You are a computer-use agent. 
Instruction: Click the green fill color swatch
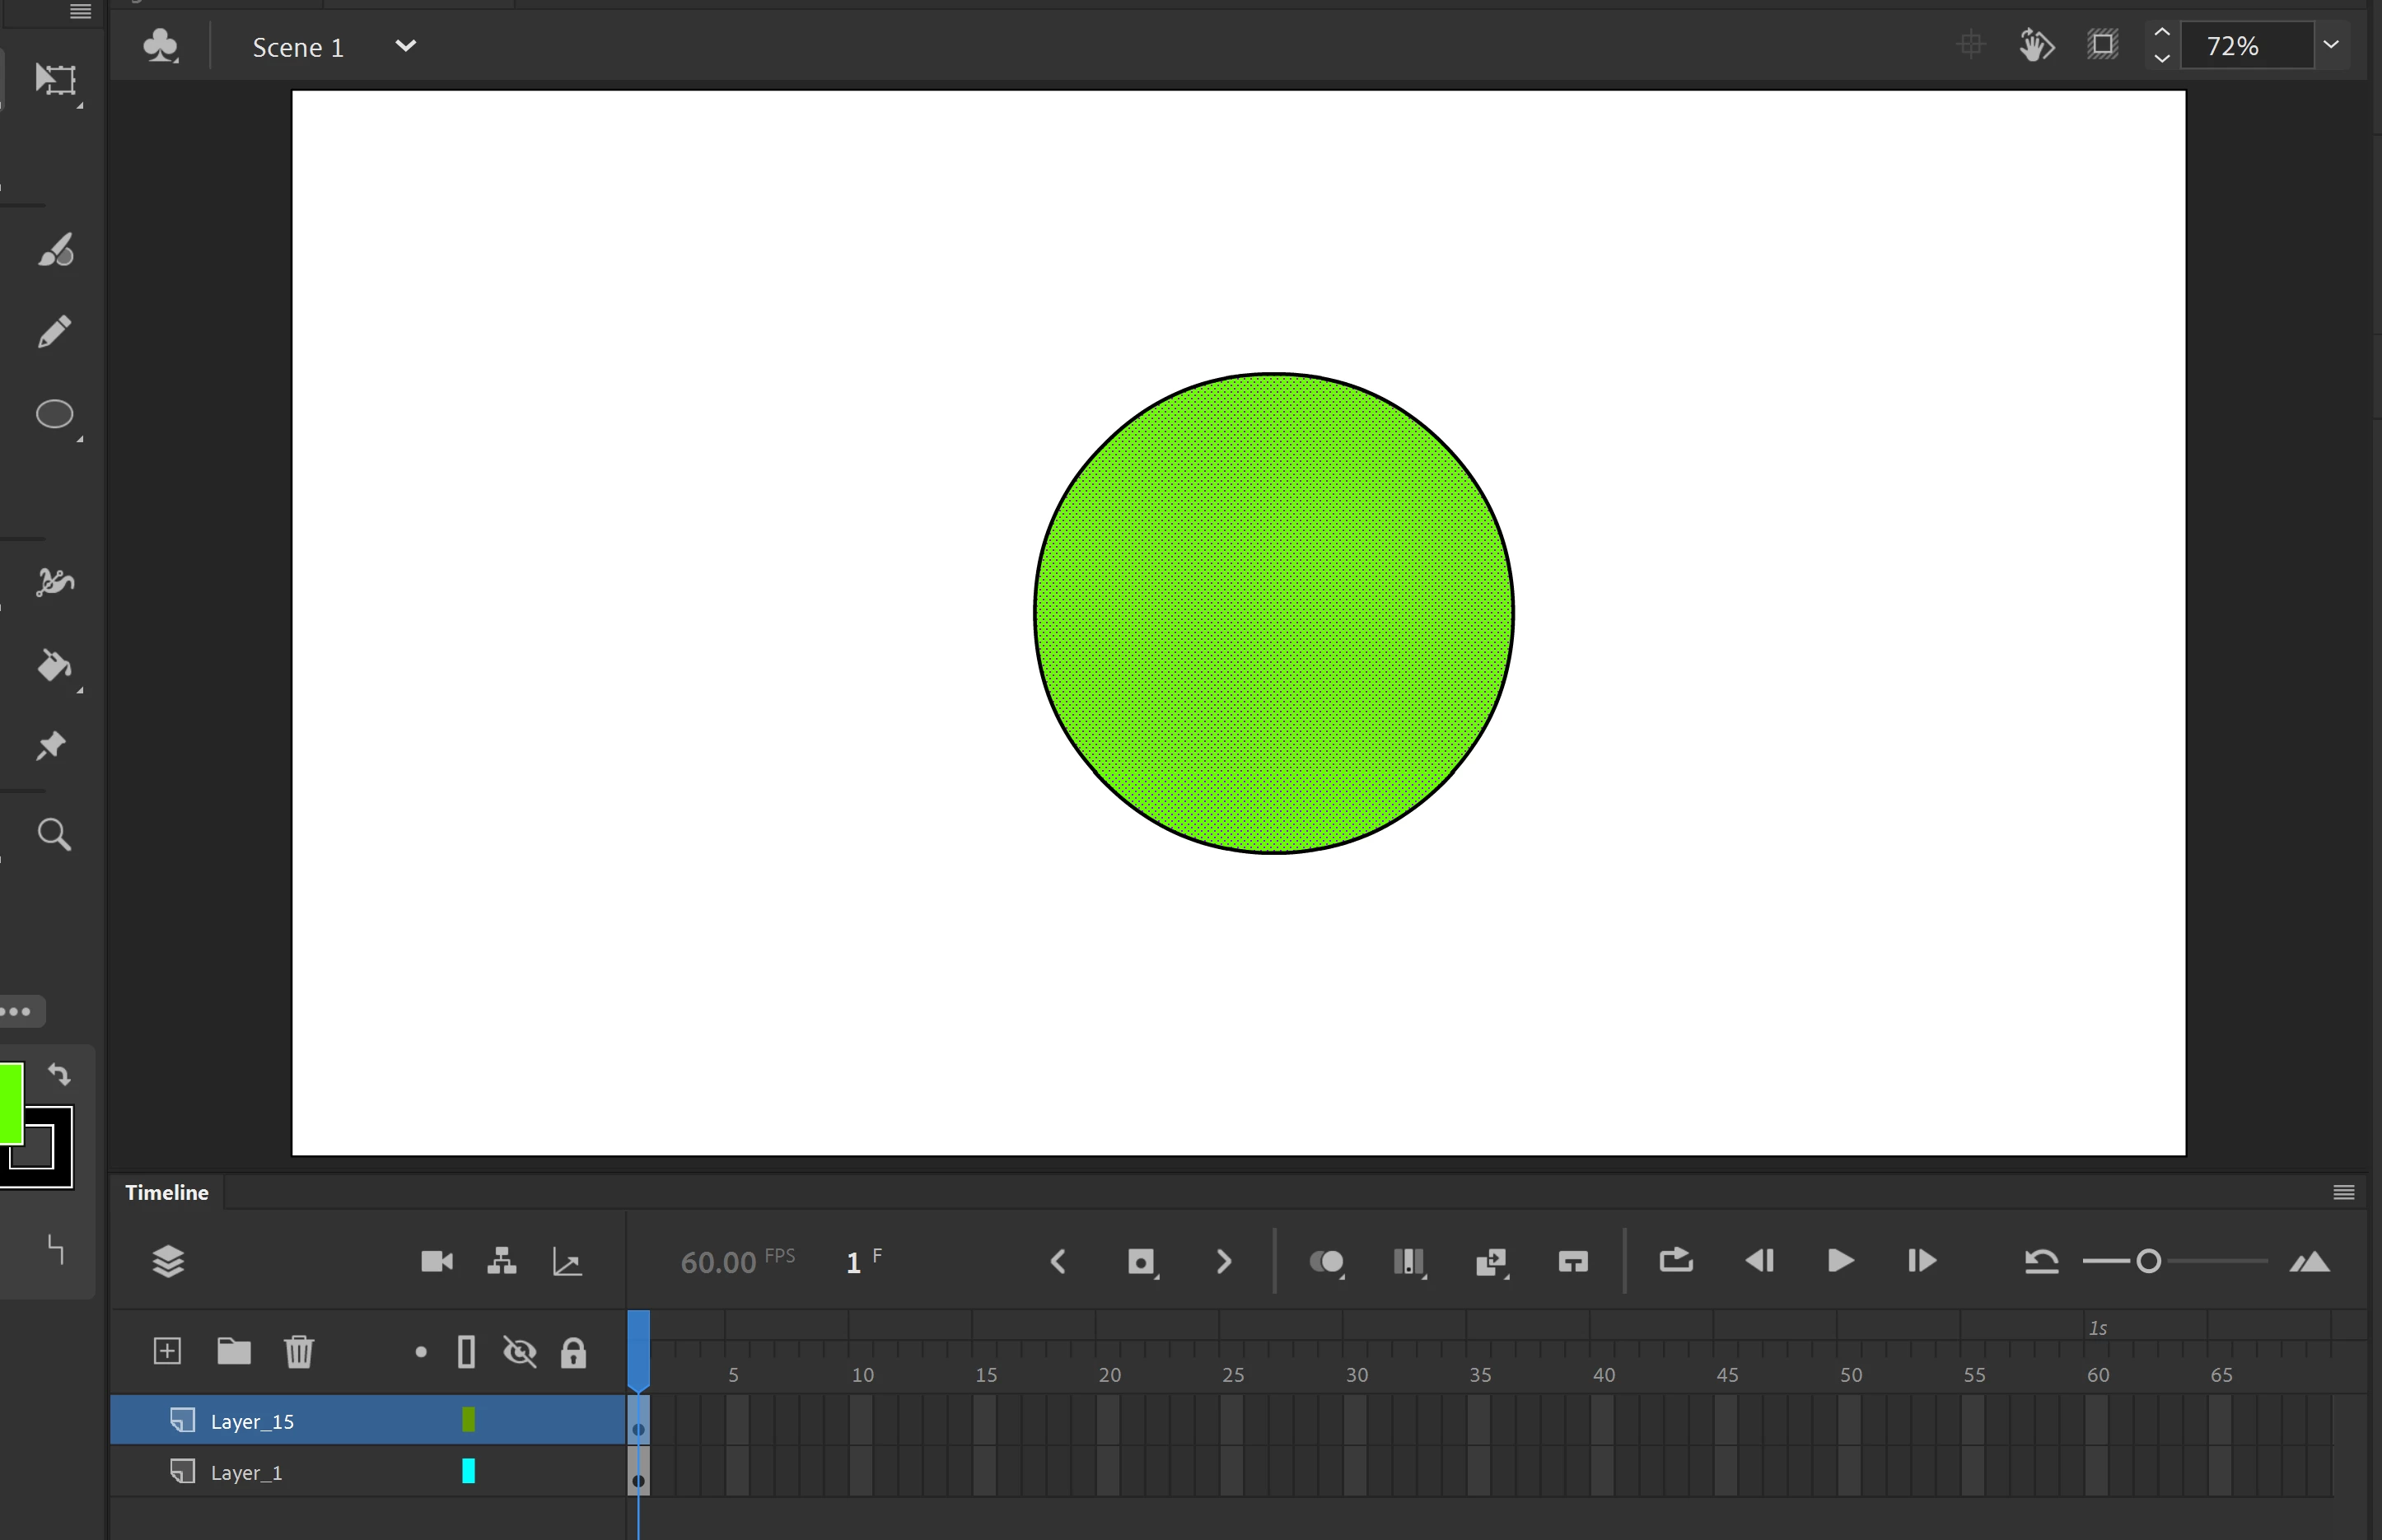[x=10, y=1102]
